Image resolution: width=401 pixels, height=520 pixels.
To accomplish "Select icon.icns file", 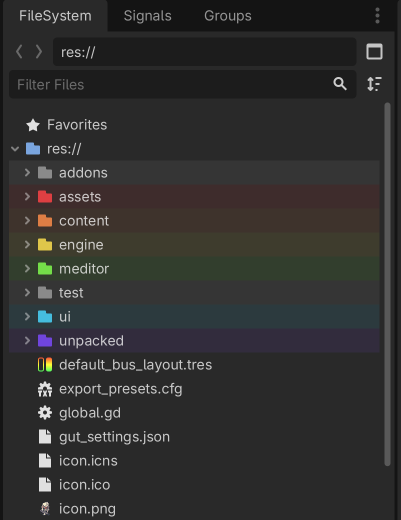I will 88,461.
